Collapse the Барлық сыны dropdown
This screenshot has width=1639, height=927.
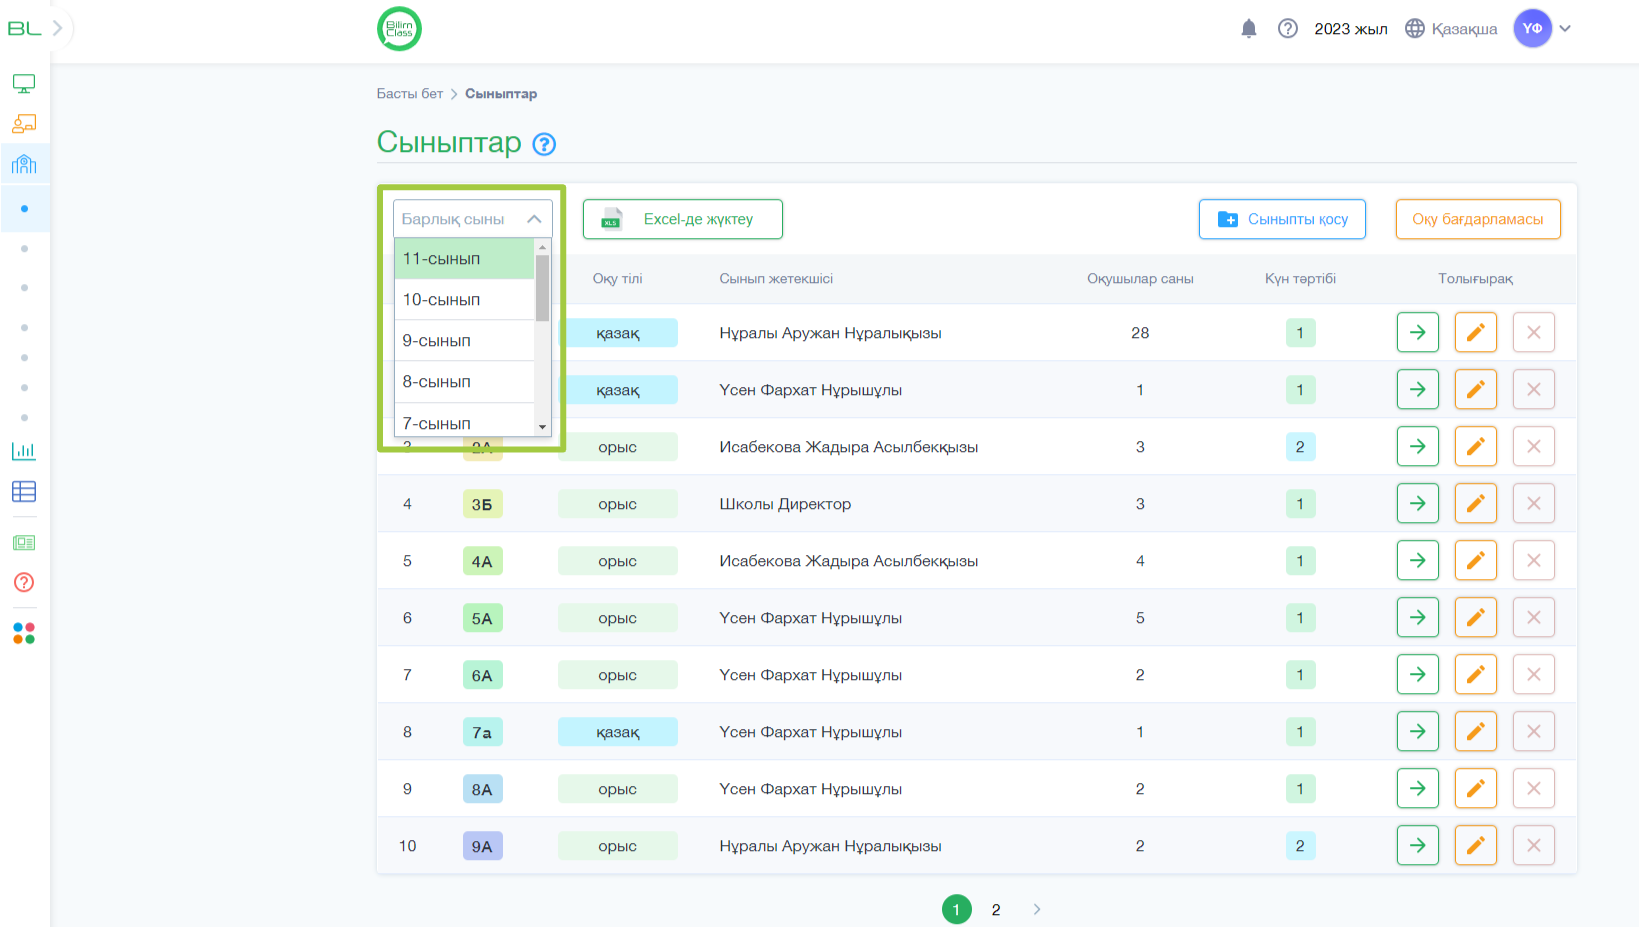click(x=534, y=219)
